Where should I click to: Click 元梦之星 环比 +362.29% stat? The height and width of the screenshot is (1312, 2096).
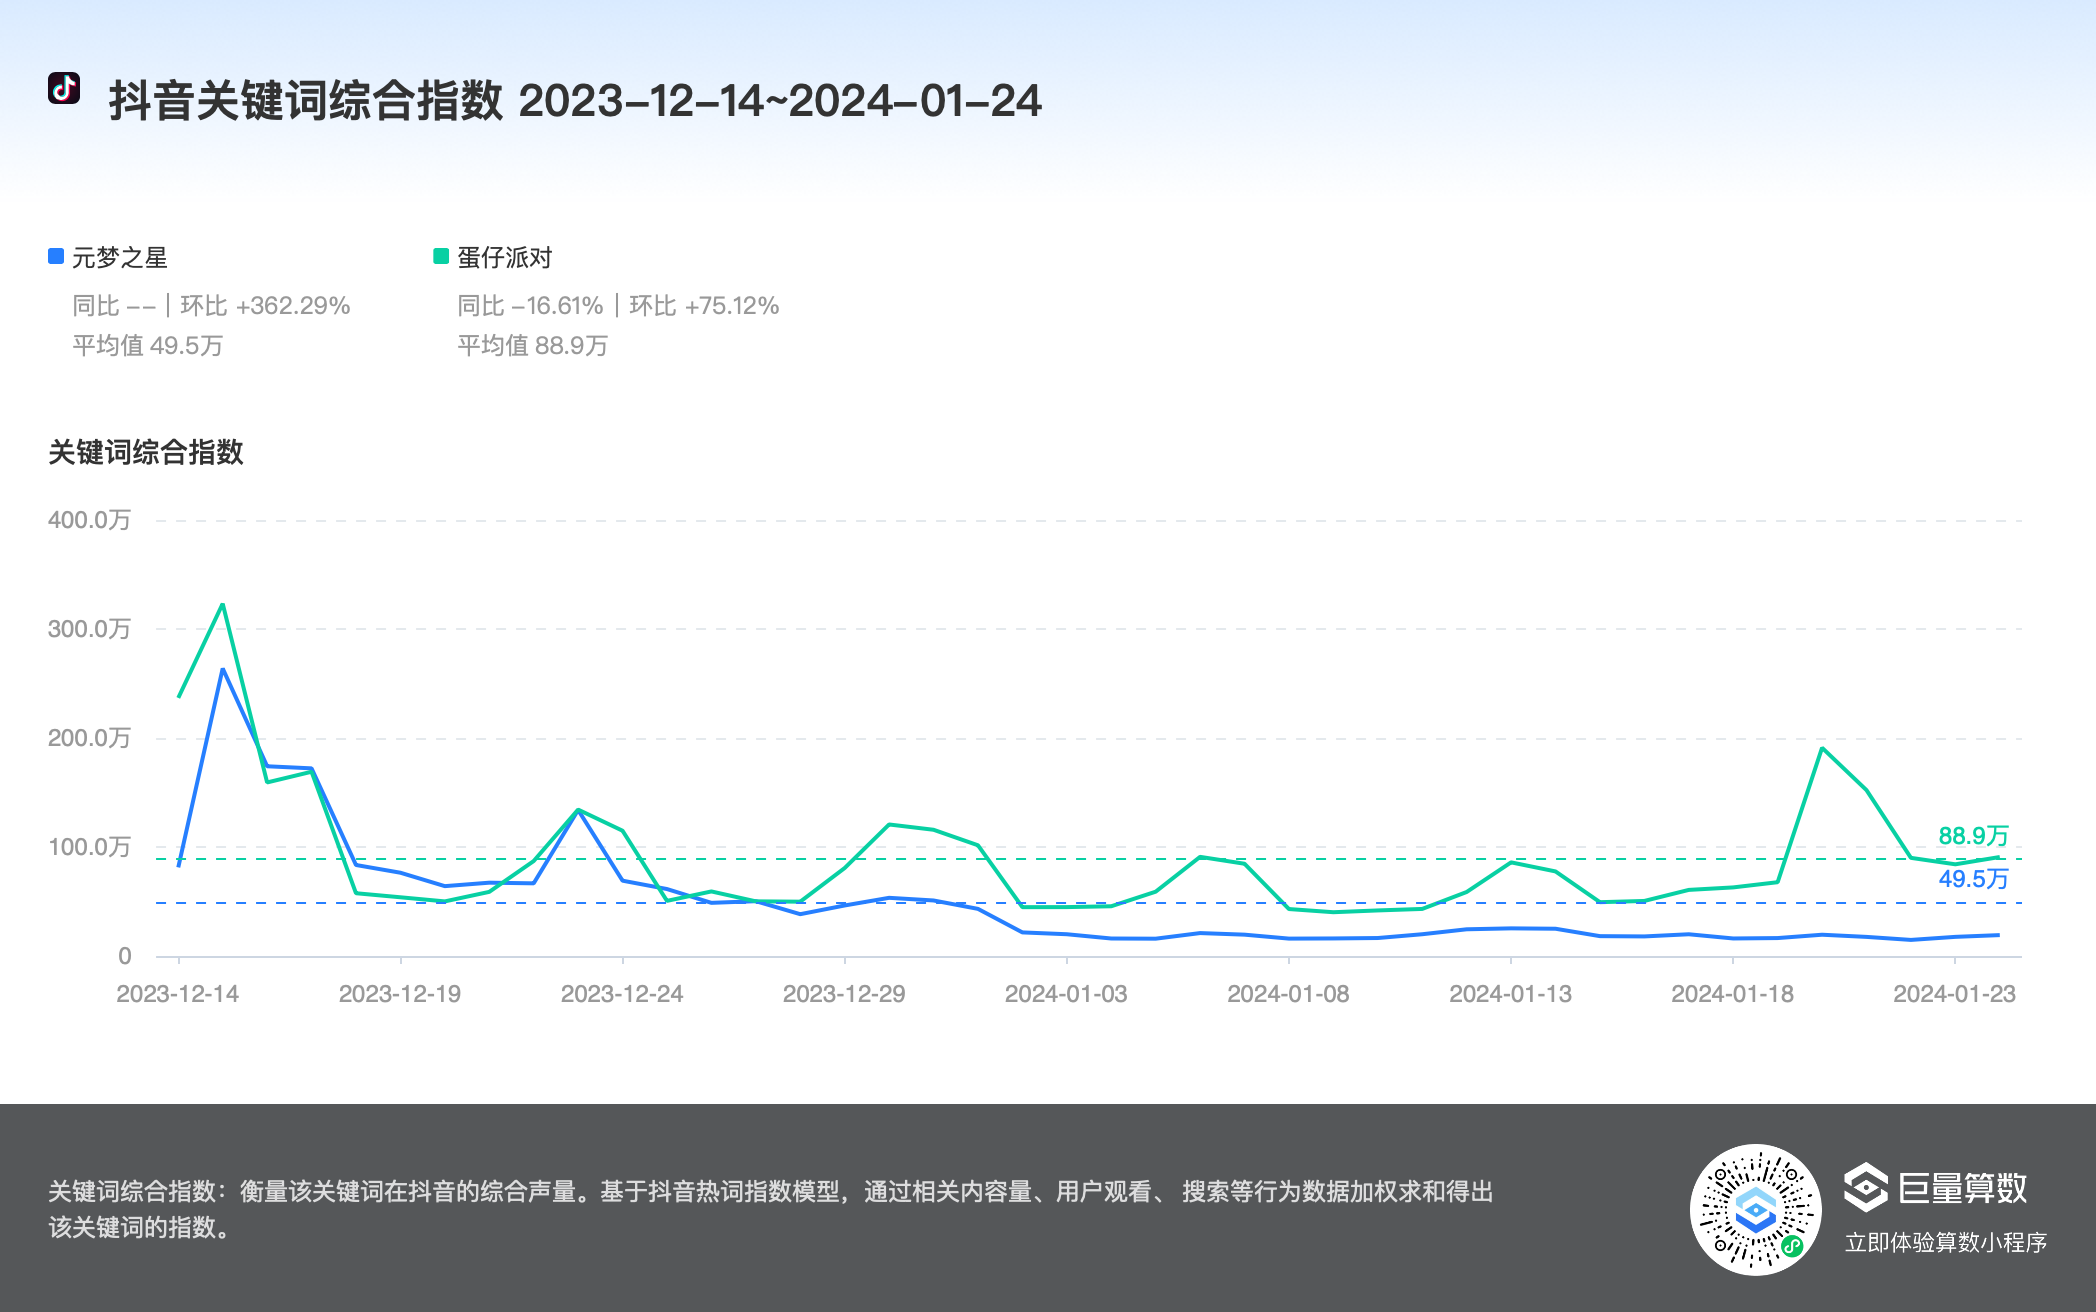[265, 306]
